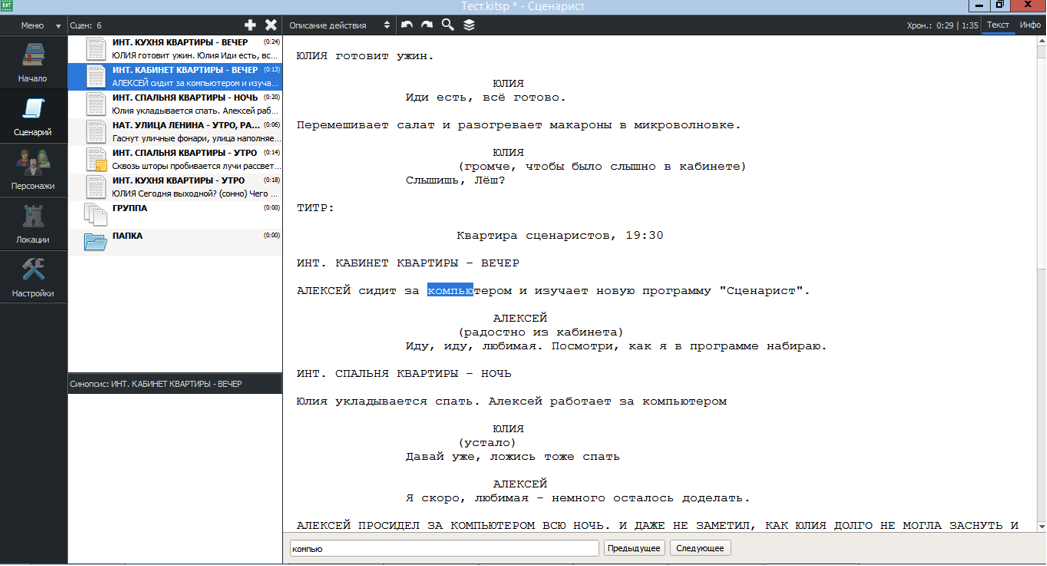
Task: Click the ТИТР: line in script
Action: pyautogui.click(x=315, y=208)
